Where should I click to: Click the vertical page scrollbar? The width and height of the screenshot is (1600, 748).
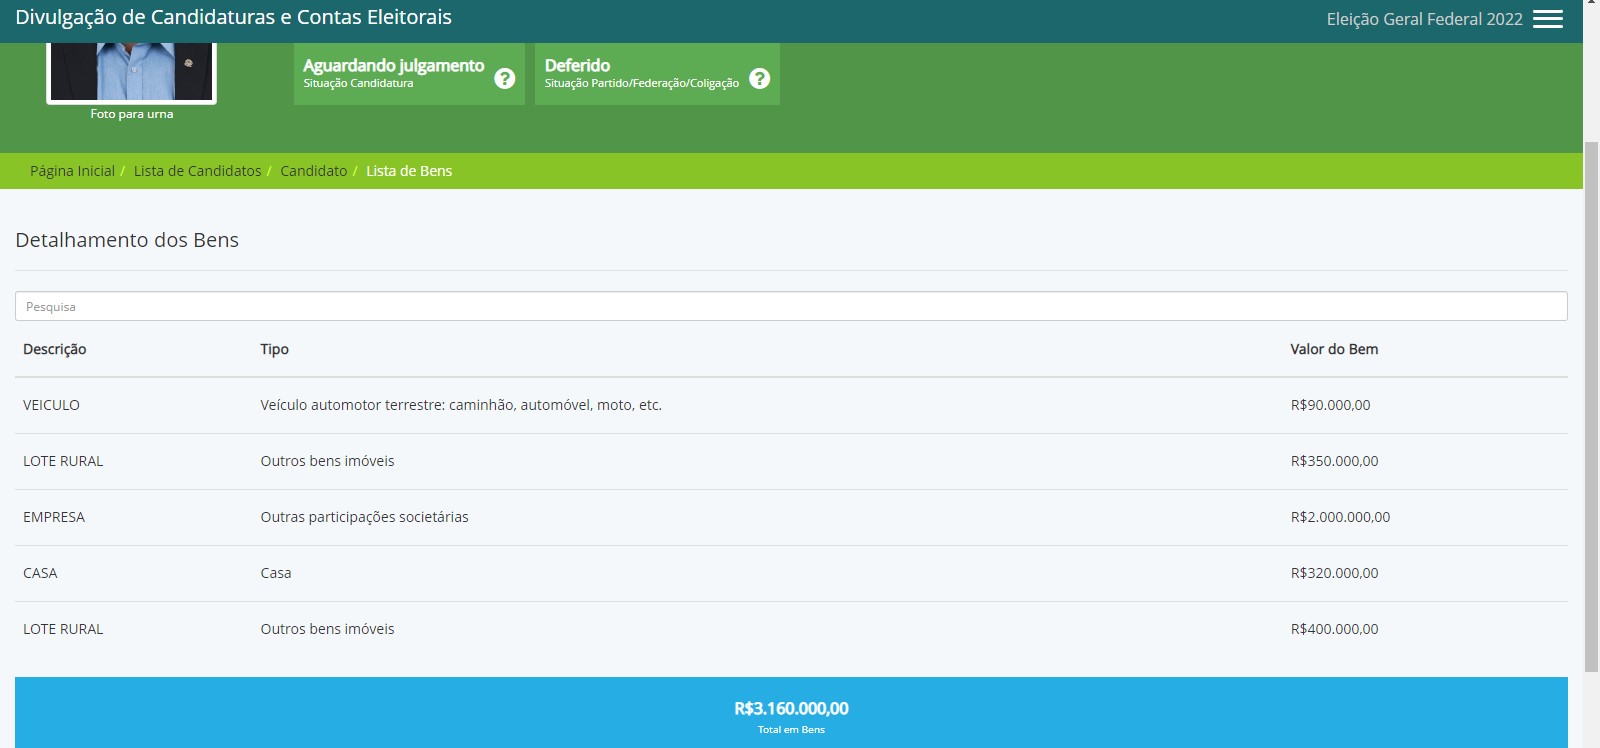[x=1591, y=400]
